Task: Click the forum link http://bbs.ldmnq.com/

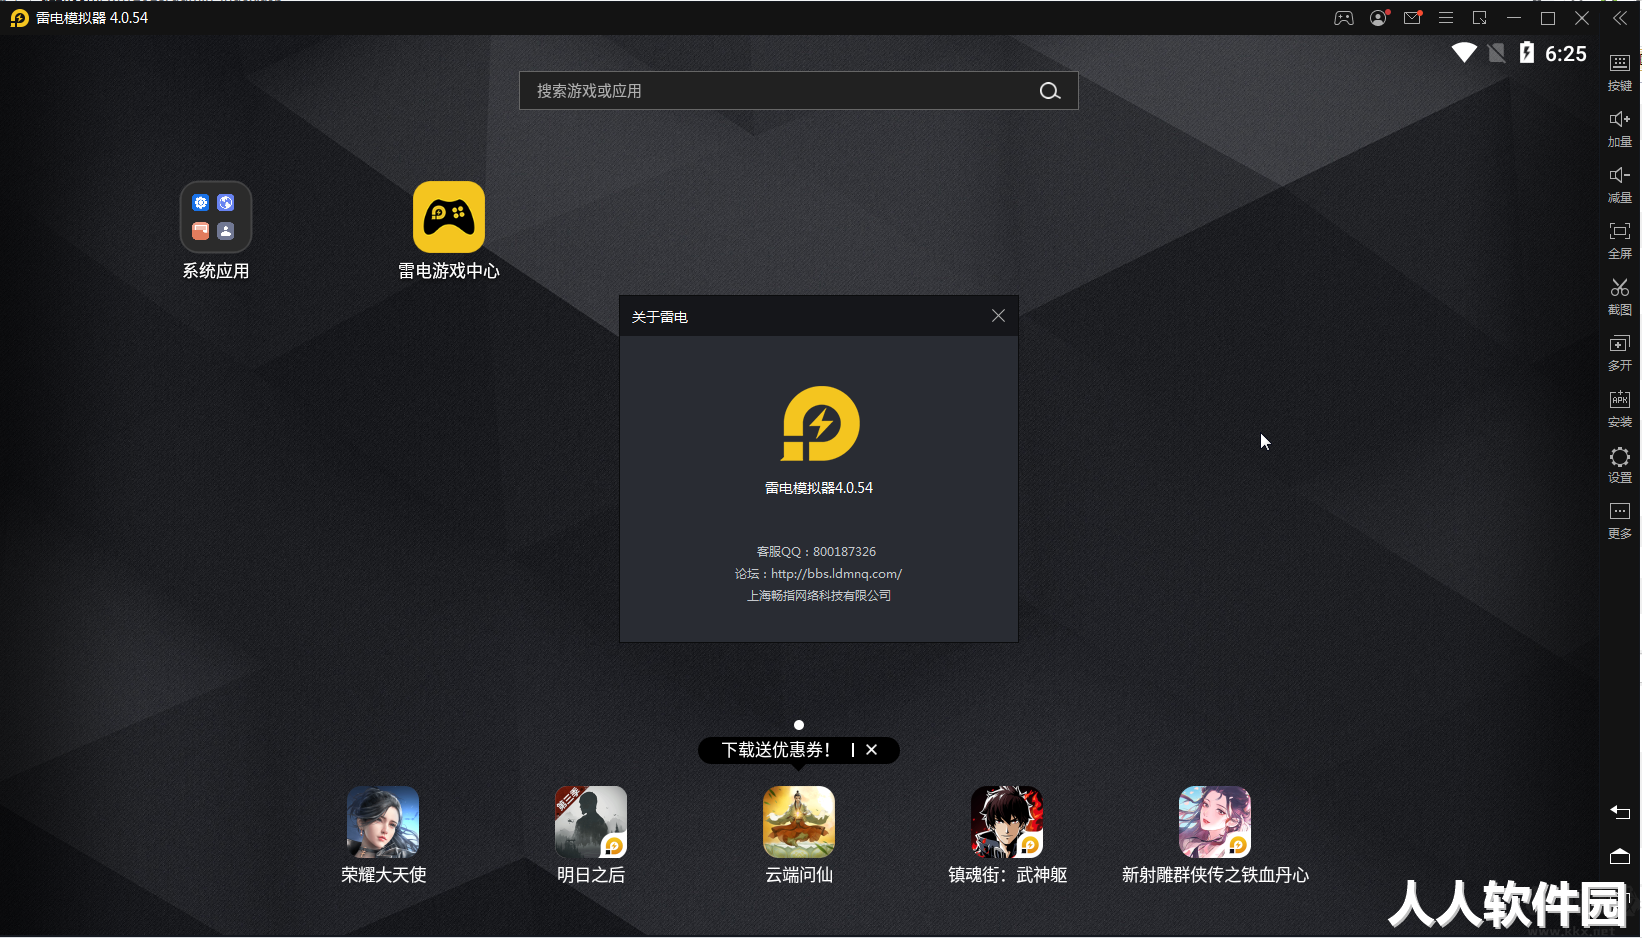Action: tap(836, 574)
